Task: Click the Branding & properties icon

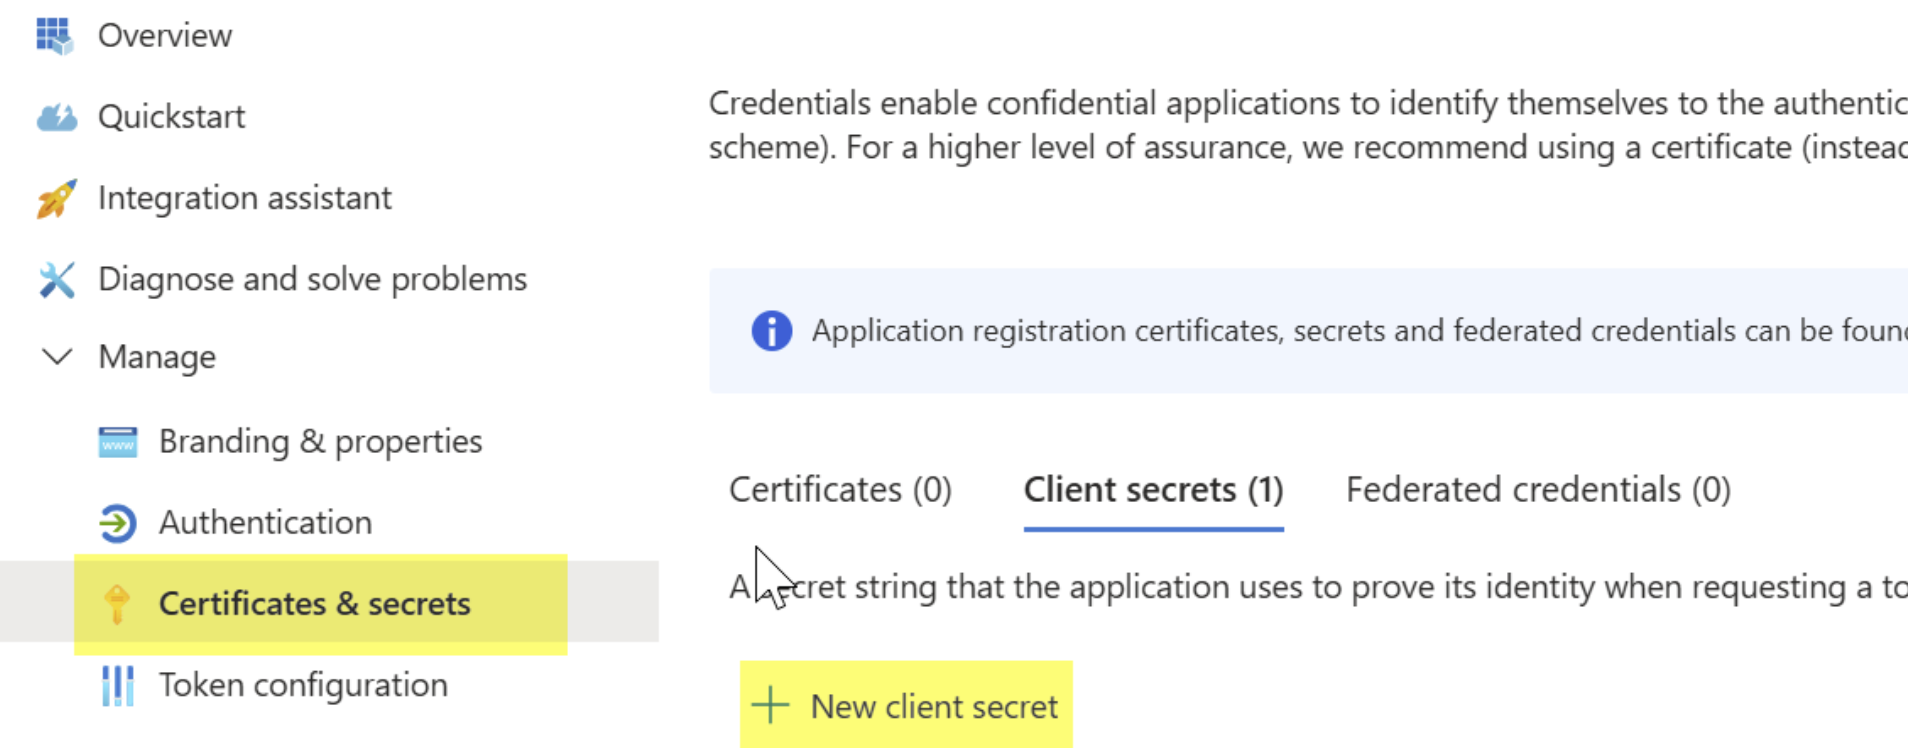Action: 118,441
